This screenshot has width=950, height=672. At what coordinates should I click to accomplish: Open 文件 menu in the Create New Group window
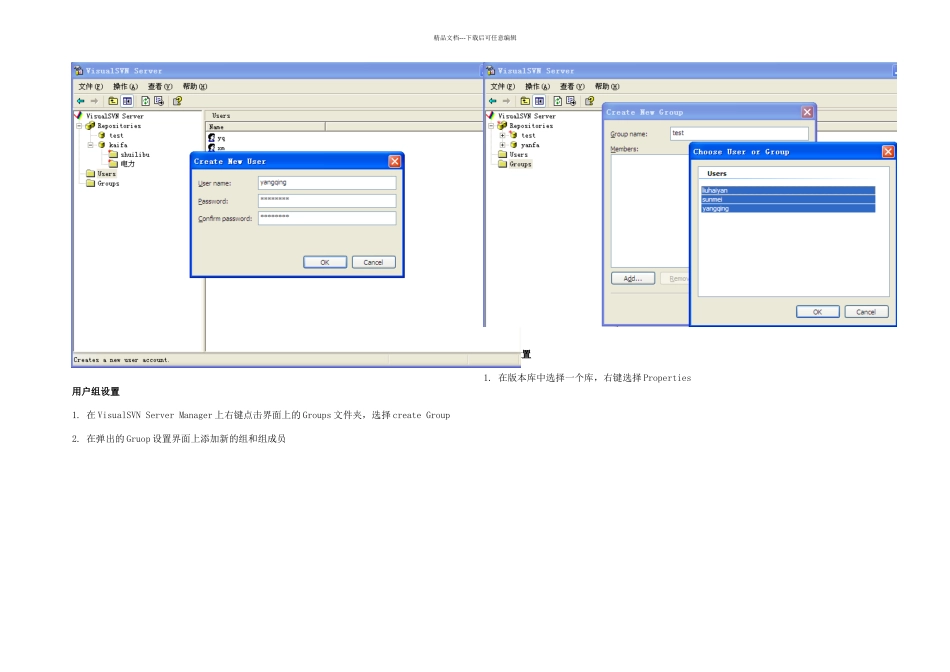[x=502, y=87]
